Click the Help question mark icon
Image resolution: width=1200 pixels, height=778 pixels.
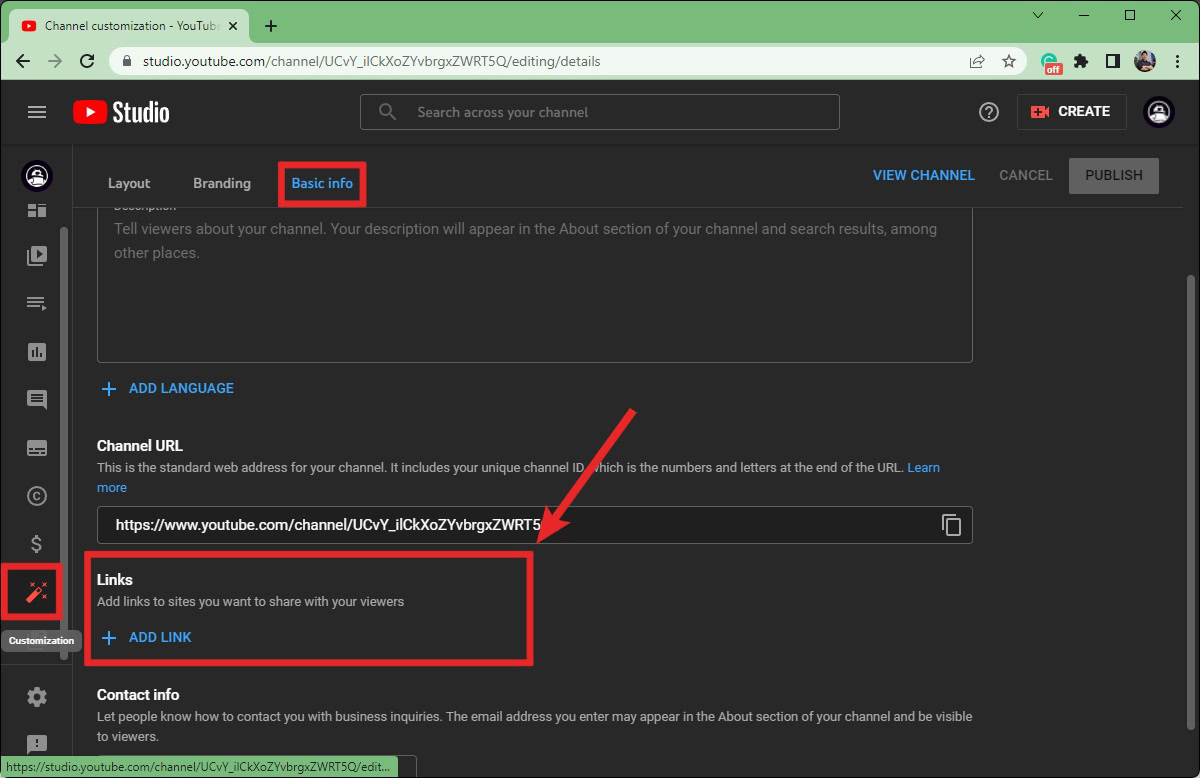click(x=989, y=112)
